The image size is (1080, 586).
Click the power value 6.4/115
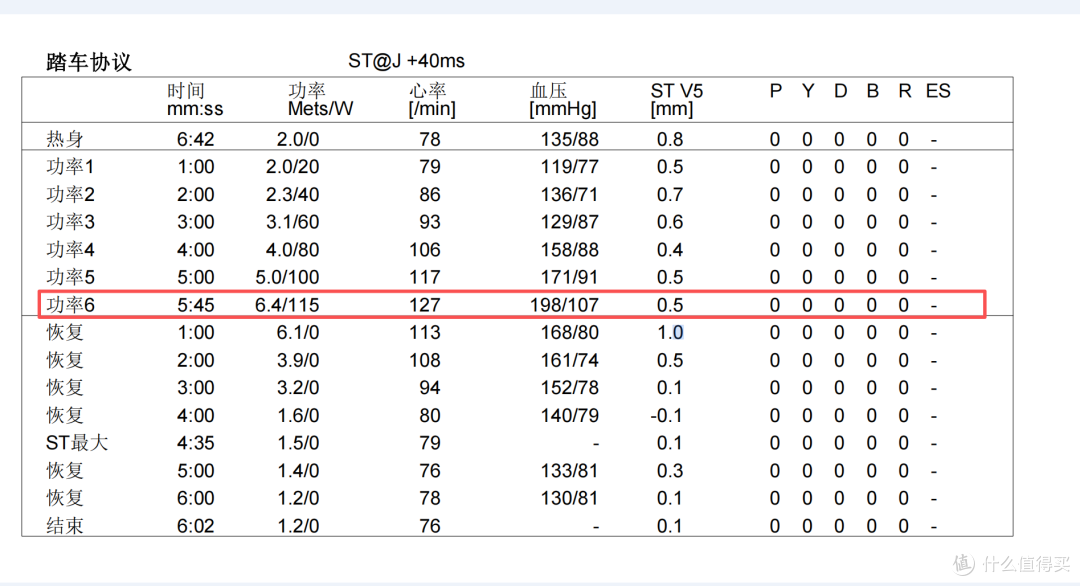tap(287, 305)
